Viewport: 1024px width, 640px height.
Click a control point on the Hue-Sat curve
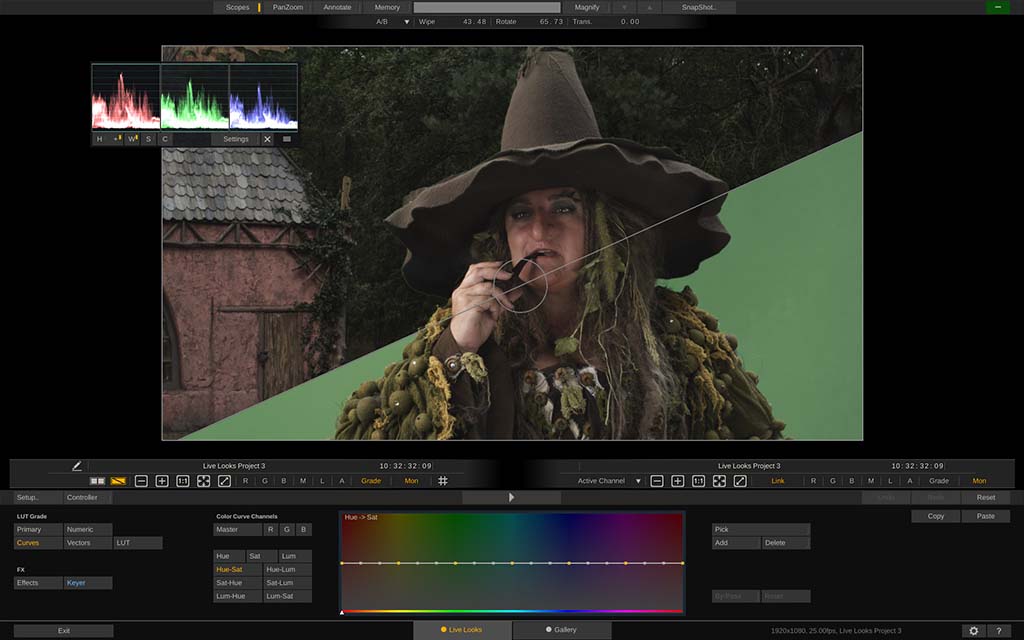pyautogui.click(x=512, y=563)
